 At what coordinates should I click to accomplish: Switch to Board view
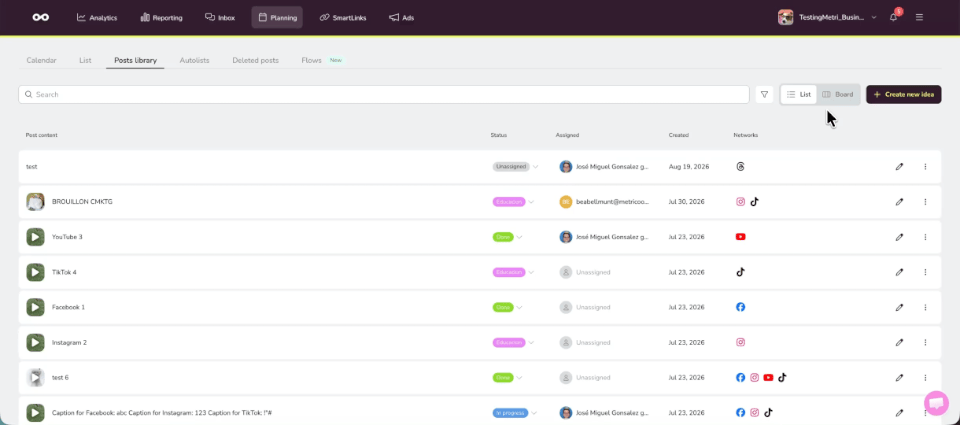[x=838, y=94]
